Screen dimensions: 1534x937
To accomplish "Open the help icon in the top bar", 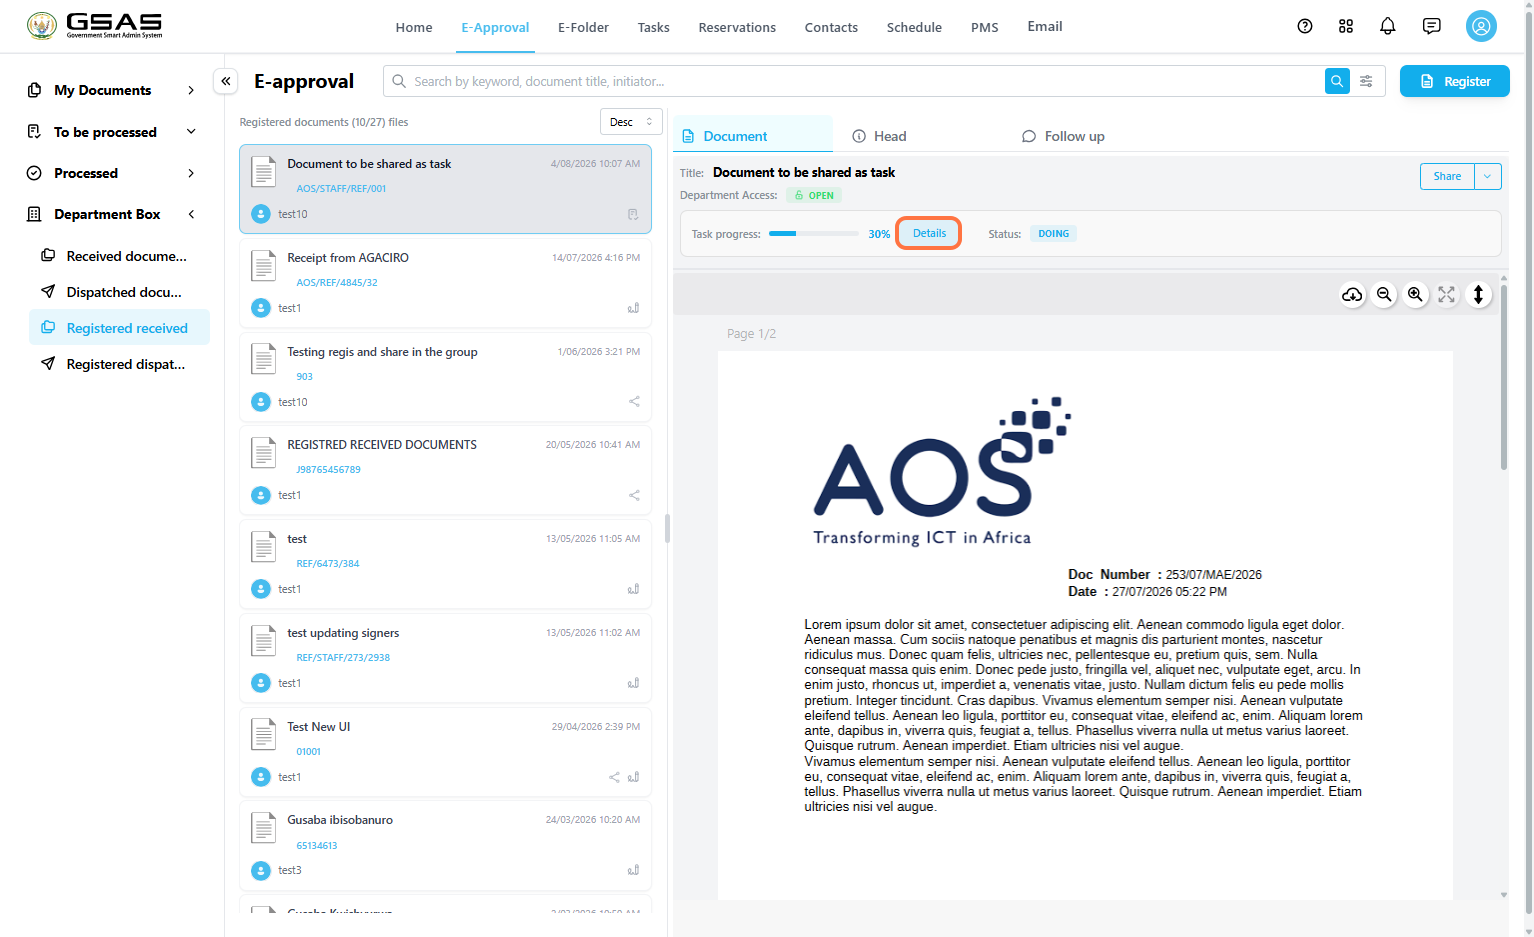I will (x=1304, y=27).
